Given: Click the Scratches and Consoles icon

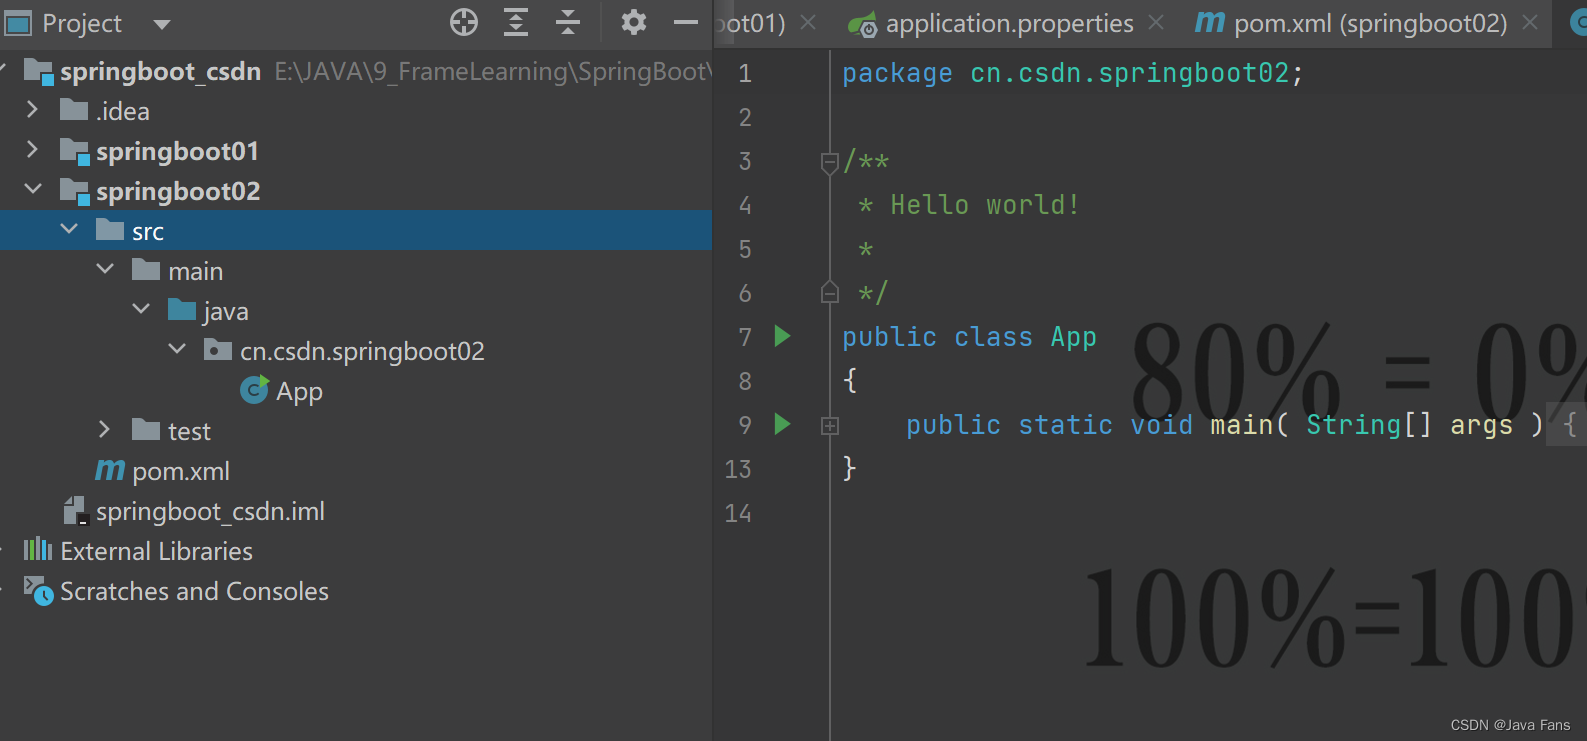Looking at the screenshot, I should pos(38,591).
